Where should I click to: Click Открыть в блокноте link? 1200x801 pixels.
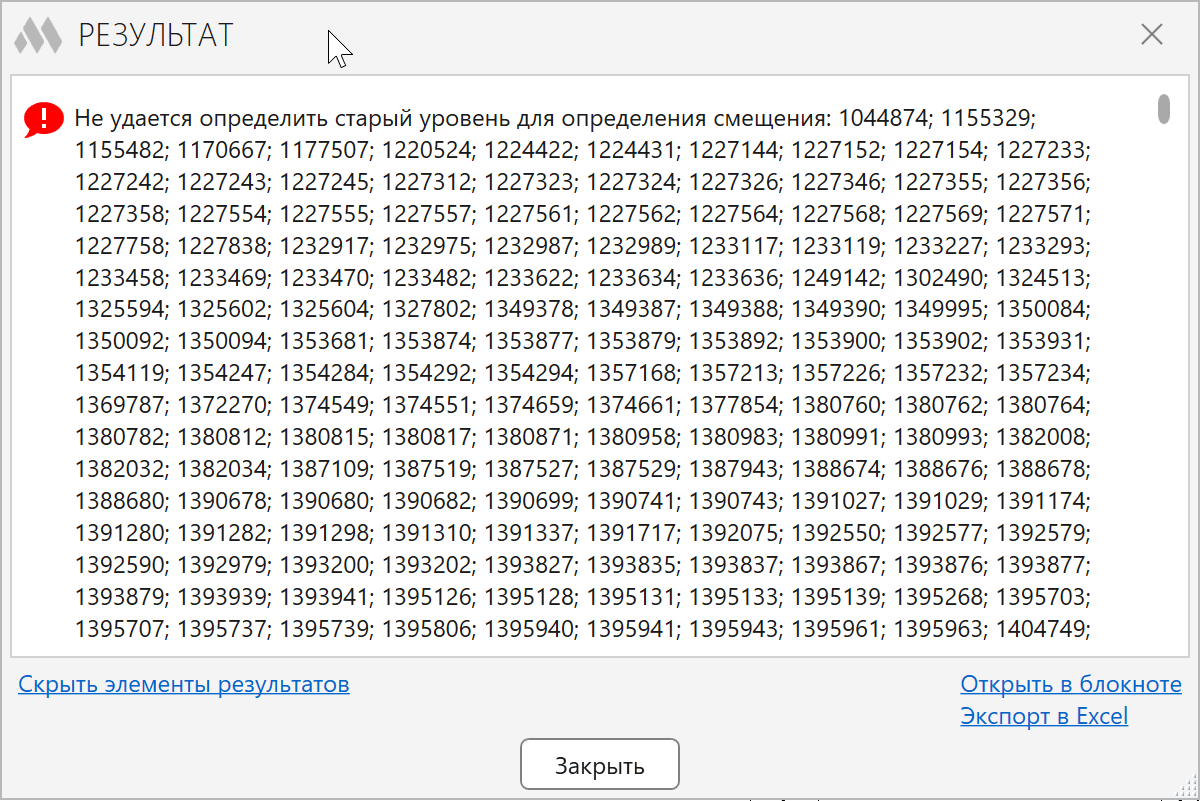(x=1071, y=685)
